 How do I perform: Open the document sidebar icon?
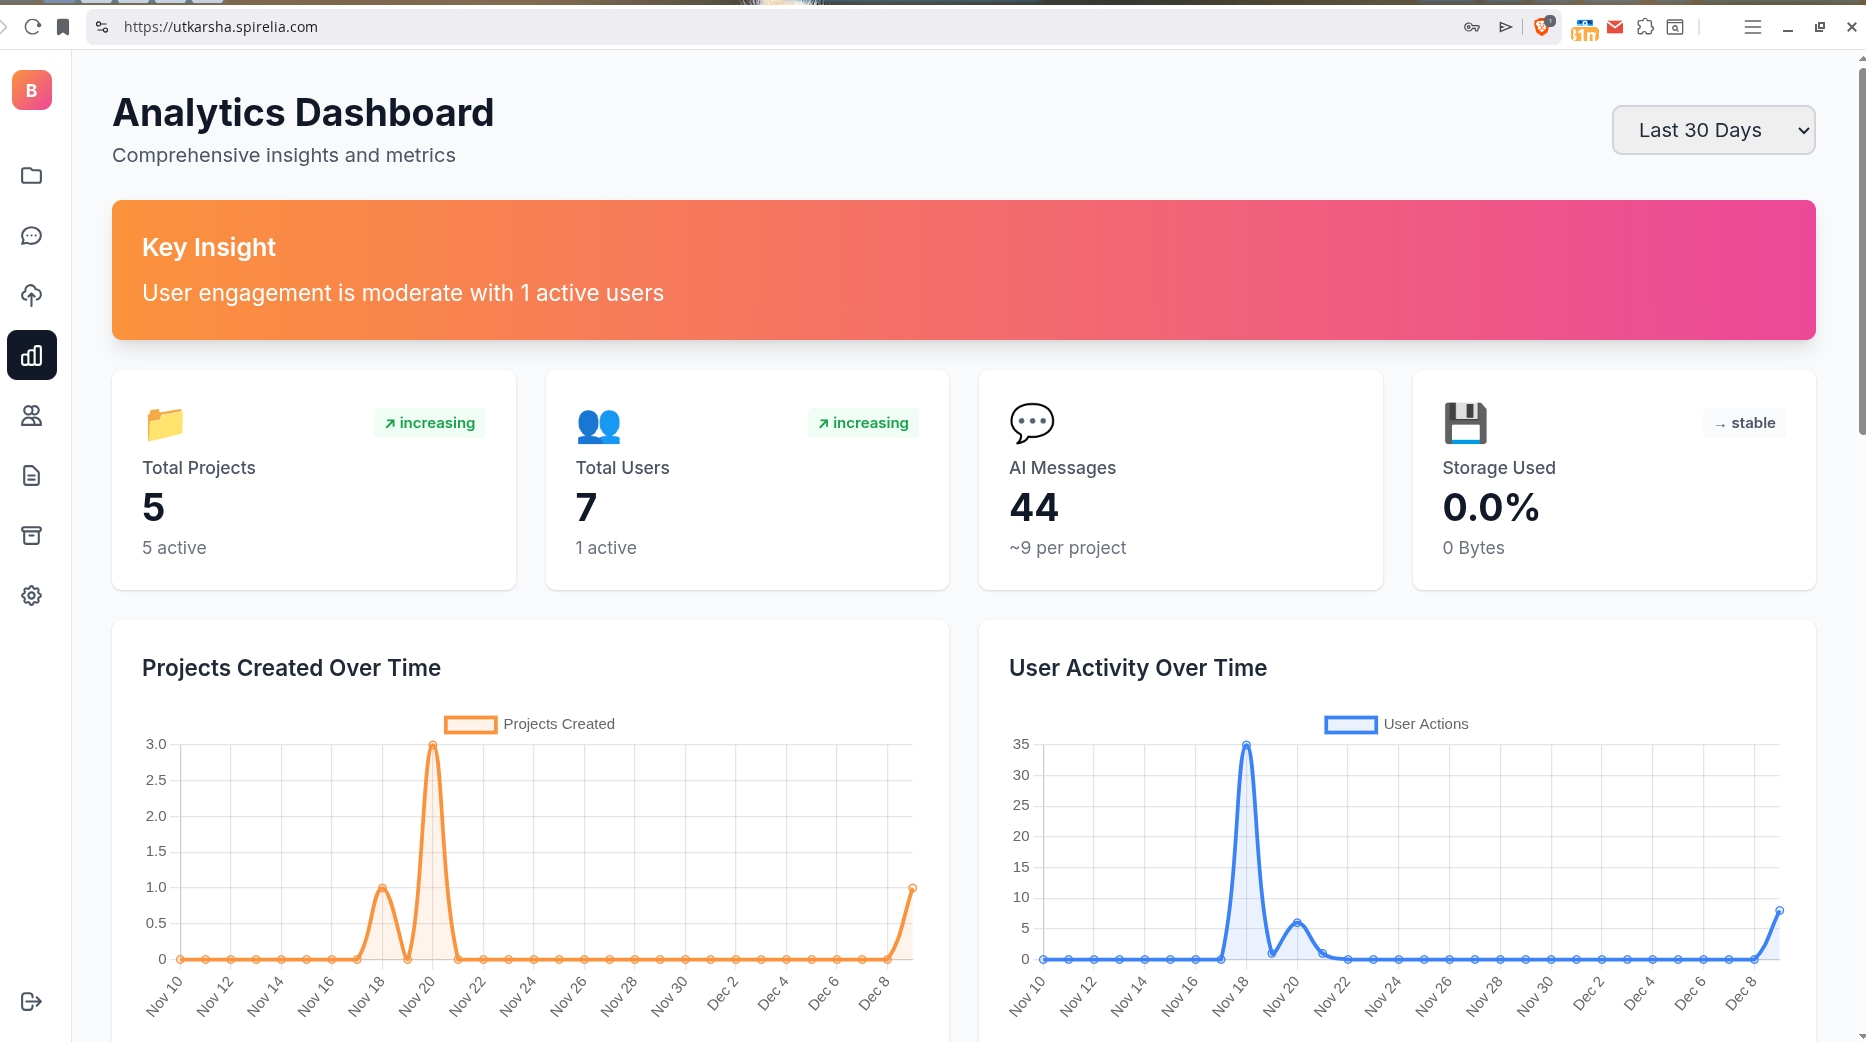(32, 476)
